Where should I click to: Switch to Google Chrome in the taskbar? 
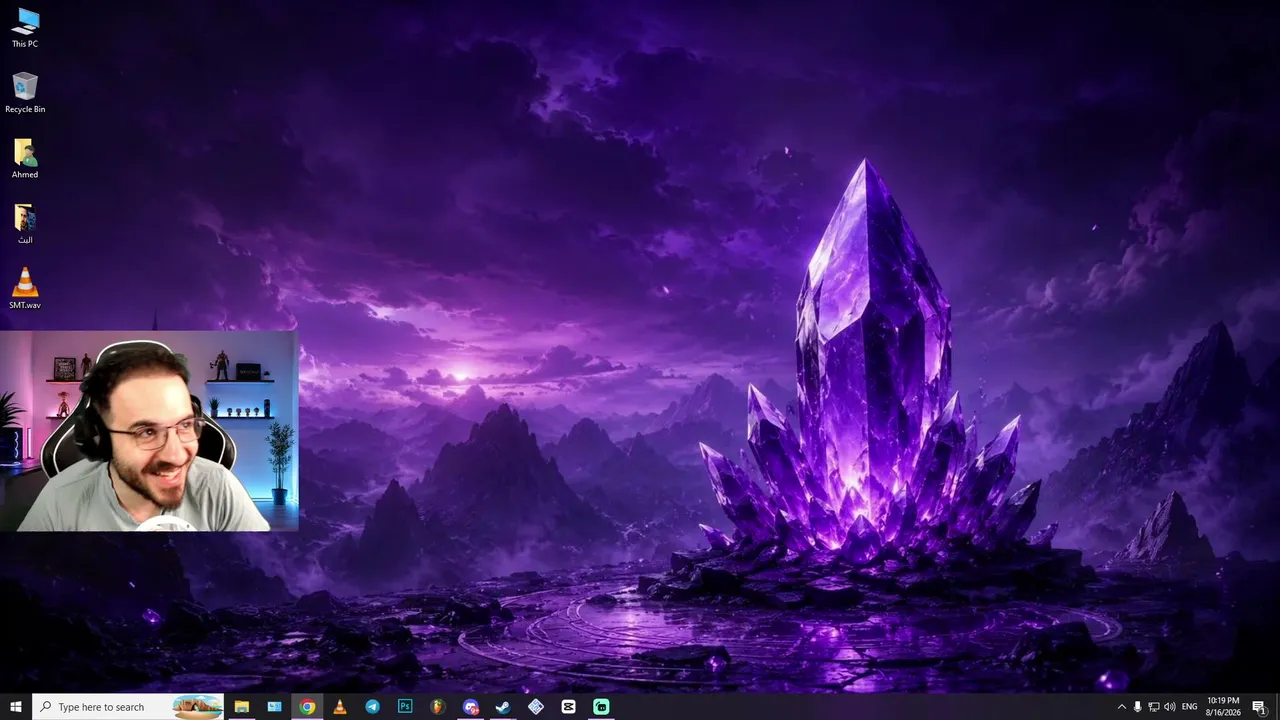tap(307, 707)
